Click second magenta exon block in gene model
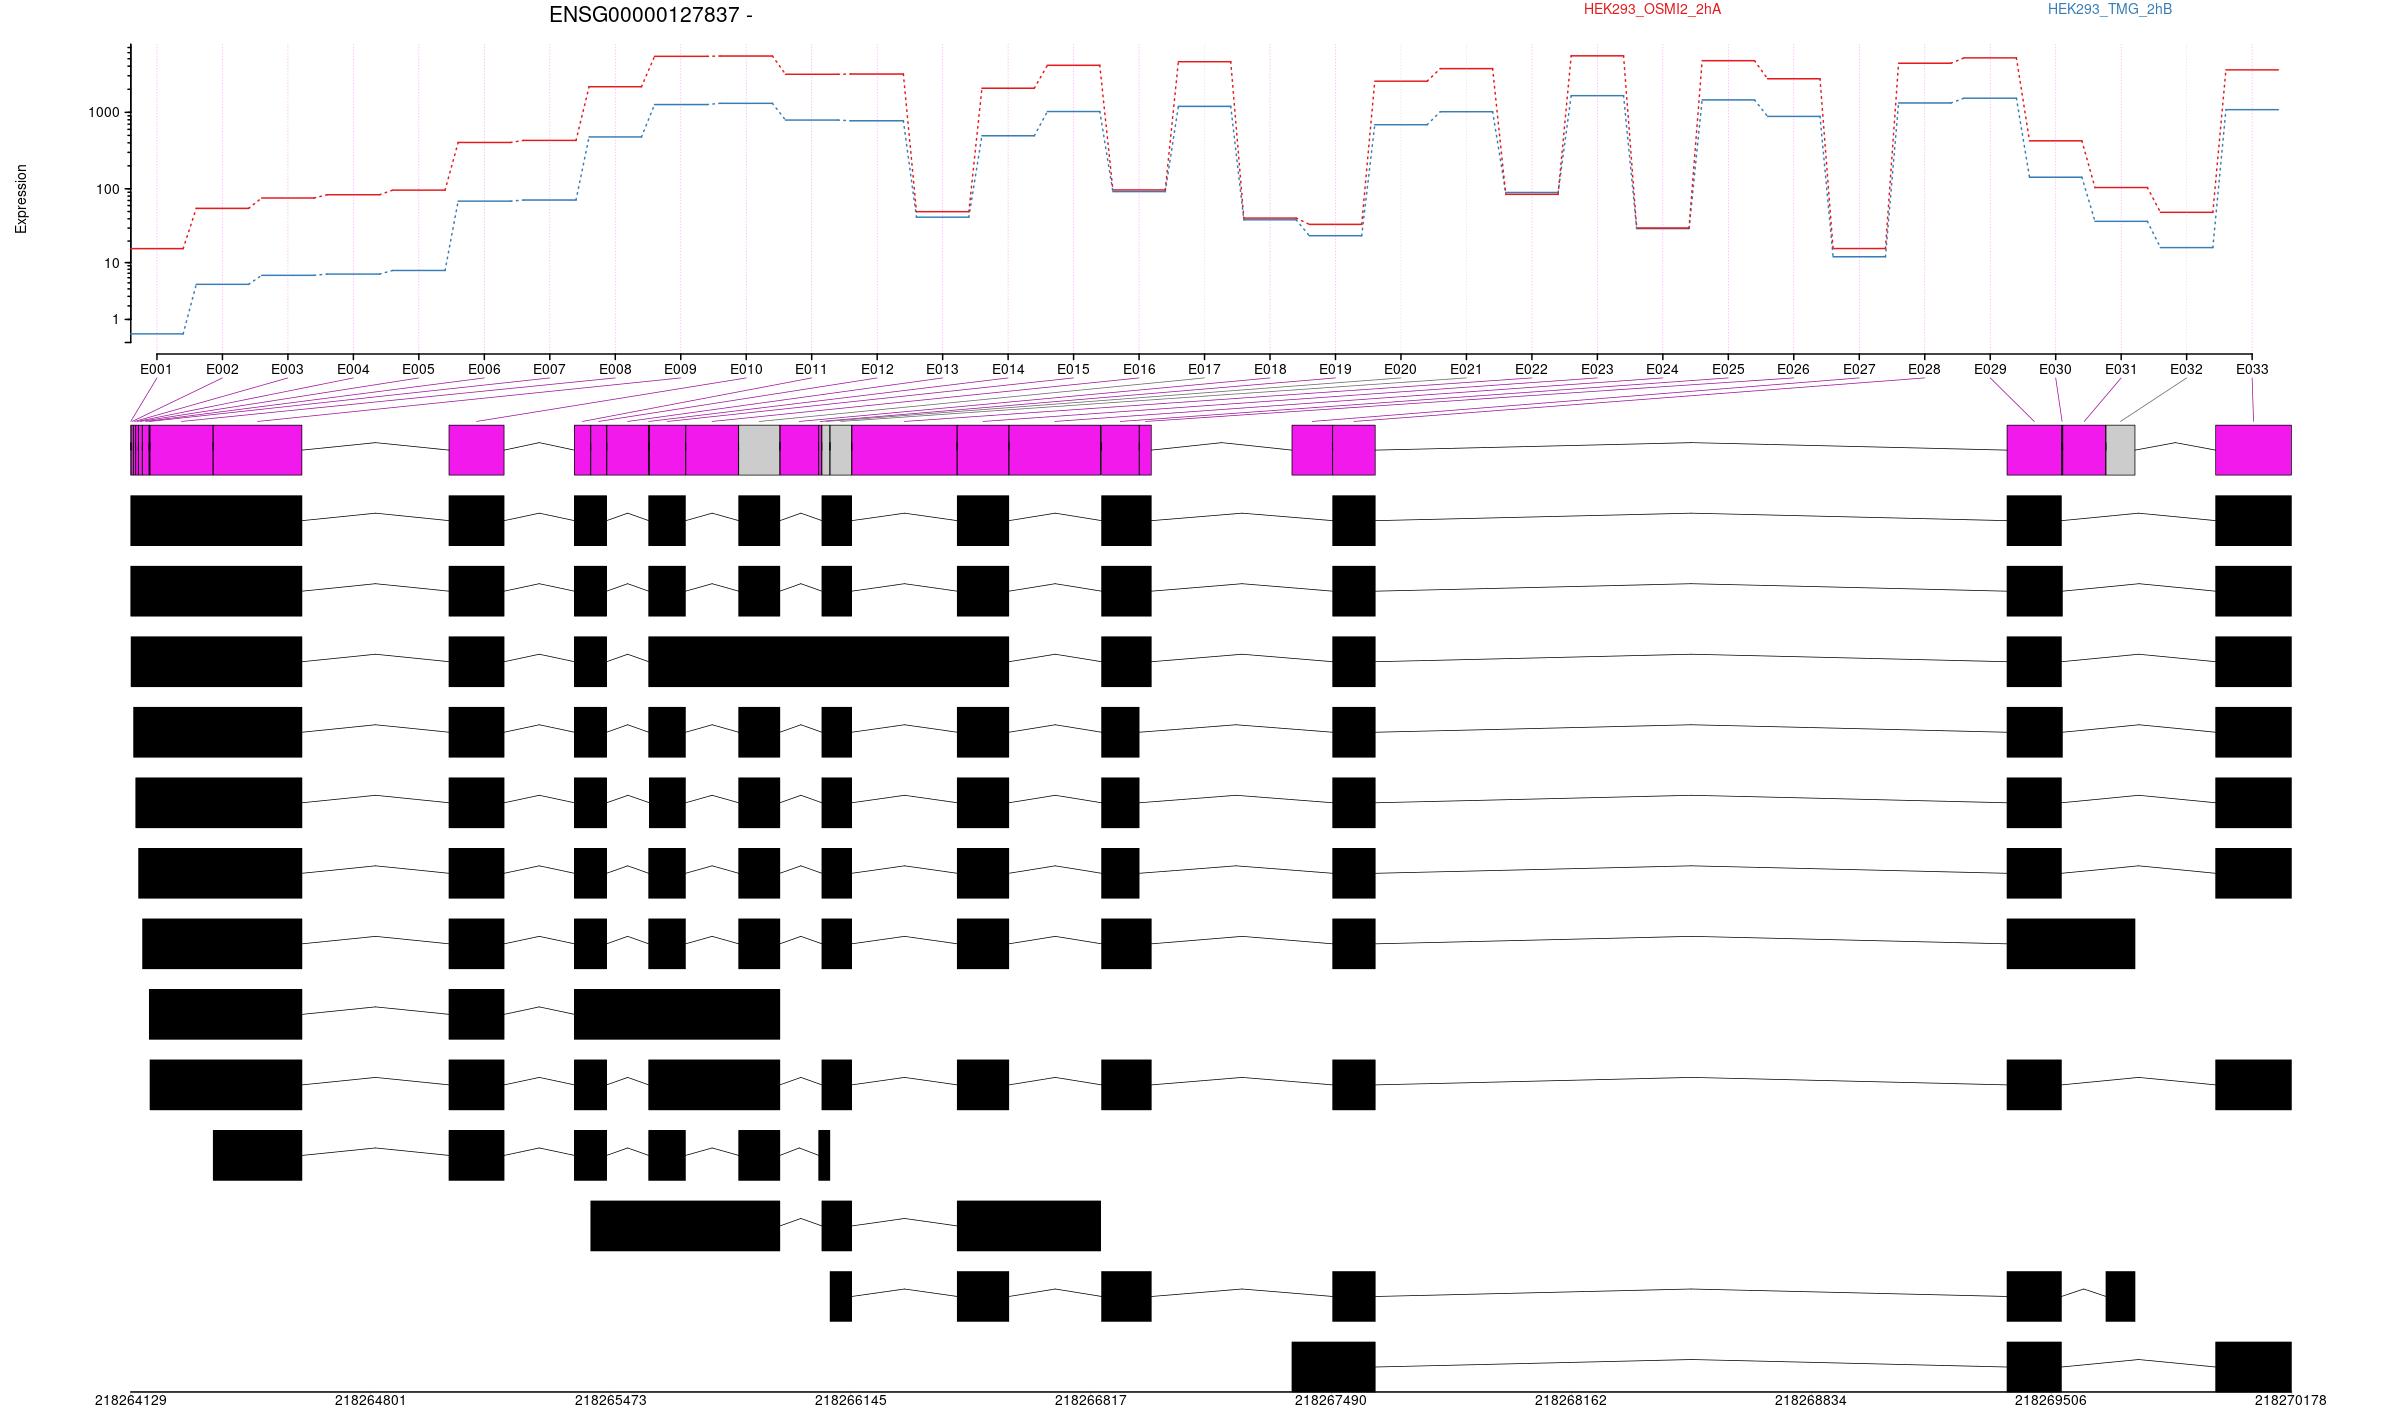Screen dimensions: 2400x1420 pyautogui.click(x=476, y=450)
